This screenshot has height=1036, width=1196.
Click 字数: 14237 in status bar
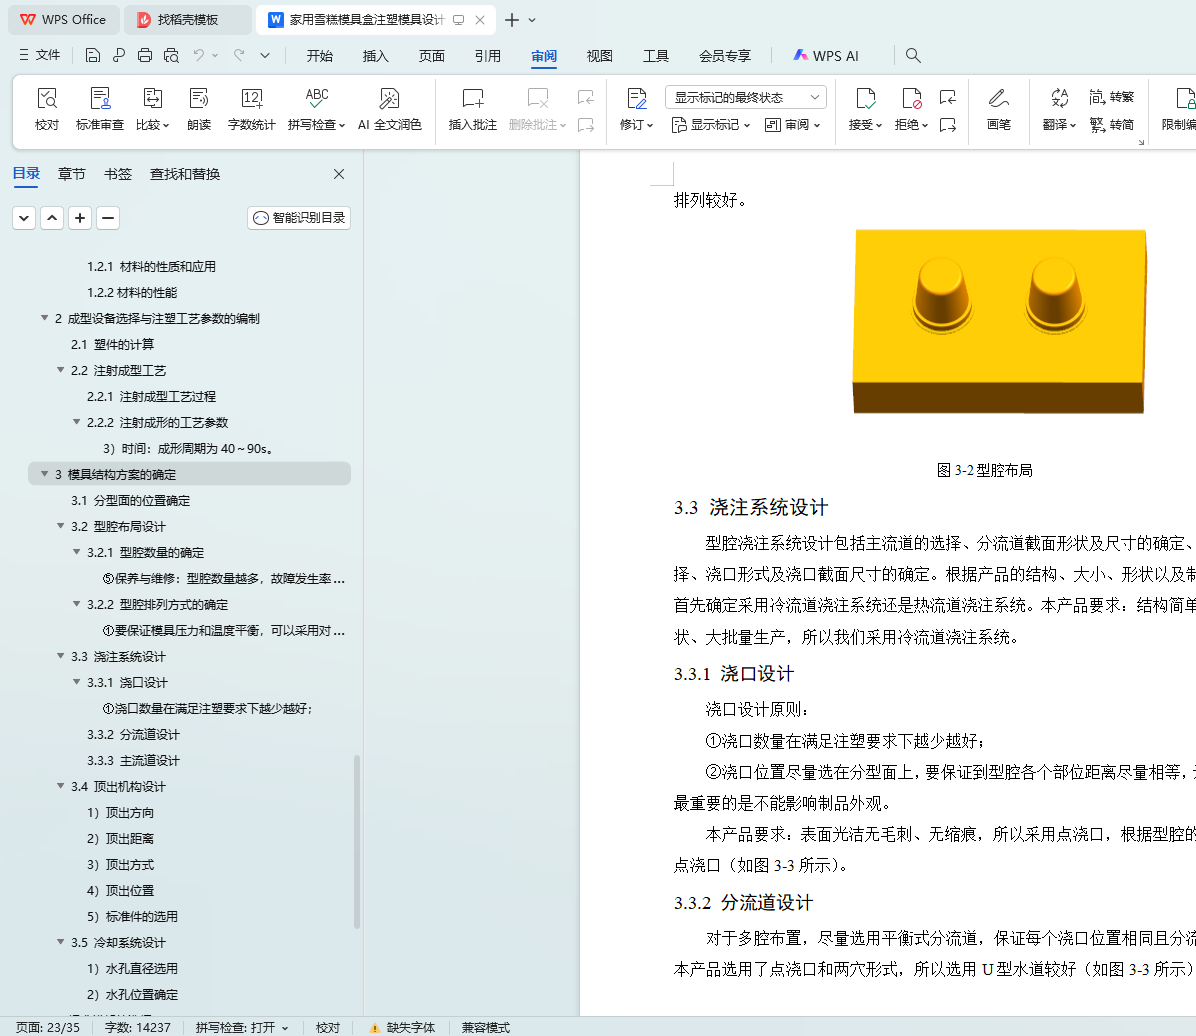click(137, 1028)
